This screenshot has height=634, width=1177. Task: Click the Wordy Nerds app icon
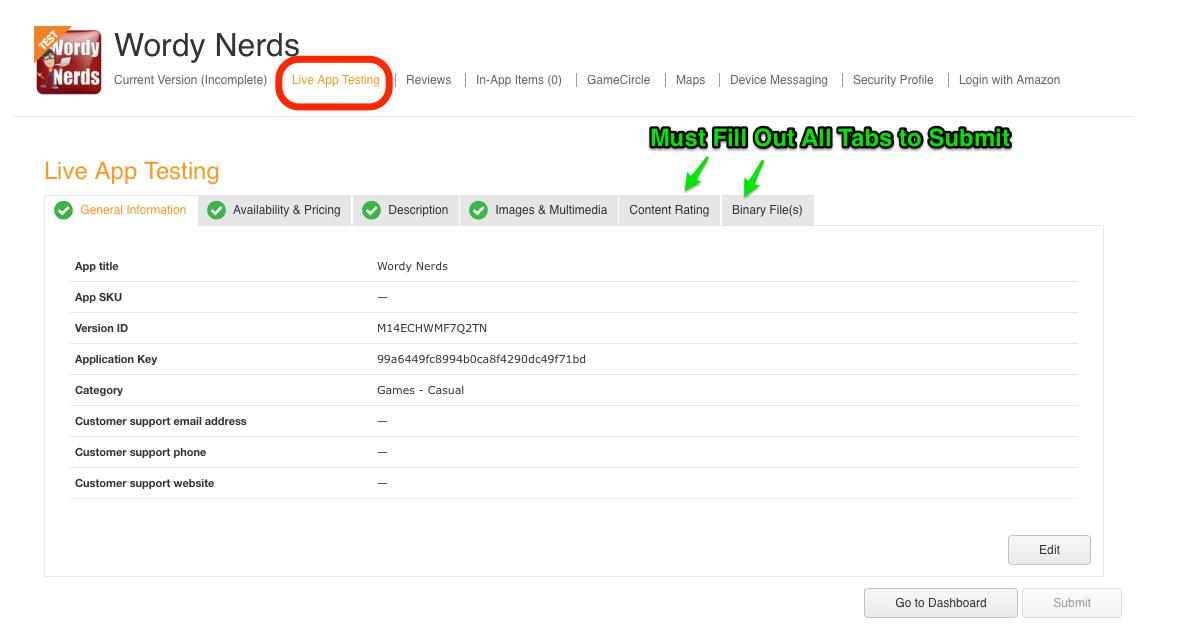click(68, 61)
